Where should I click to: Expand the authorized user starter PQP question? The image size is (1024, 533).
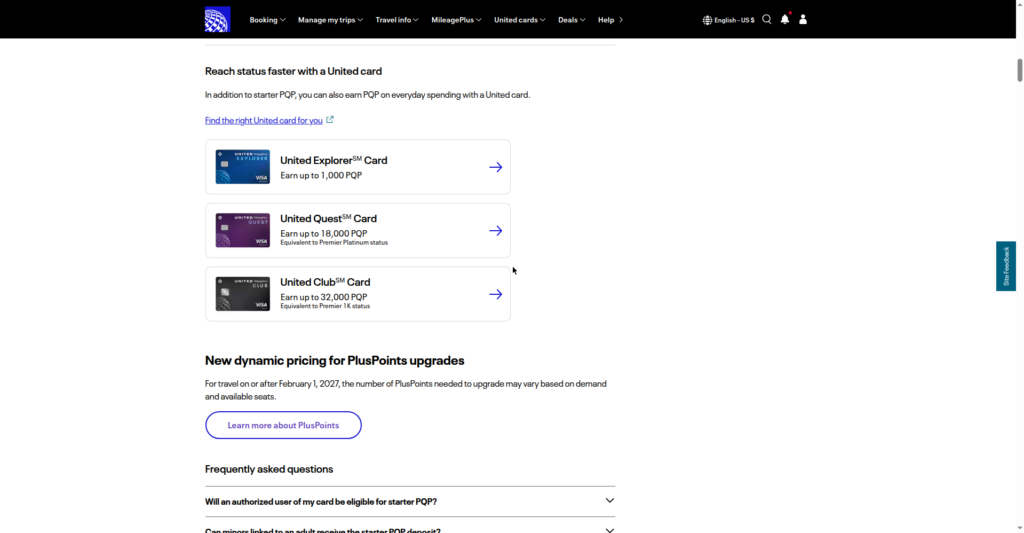(410, 502)
